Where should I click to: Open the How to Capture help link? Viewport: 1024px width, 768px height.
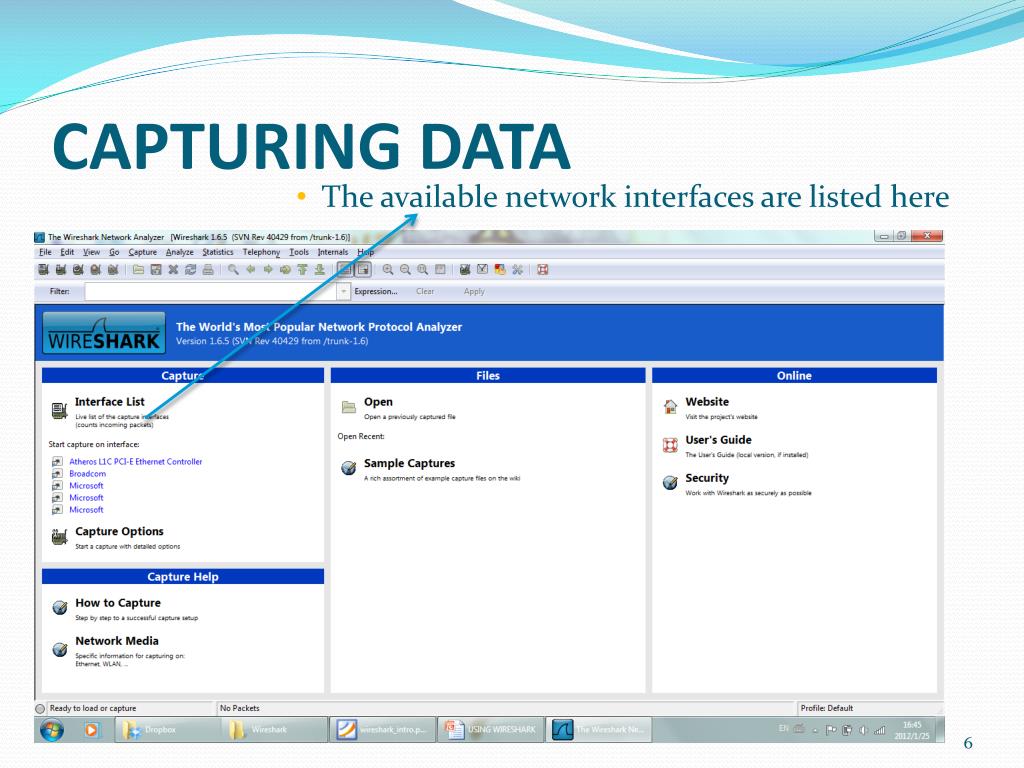pos(118,603)
